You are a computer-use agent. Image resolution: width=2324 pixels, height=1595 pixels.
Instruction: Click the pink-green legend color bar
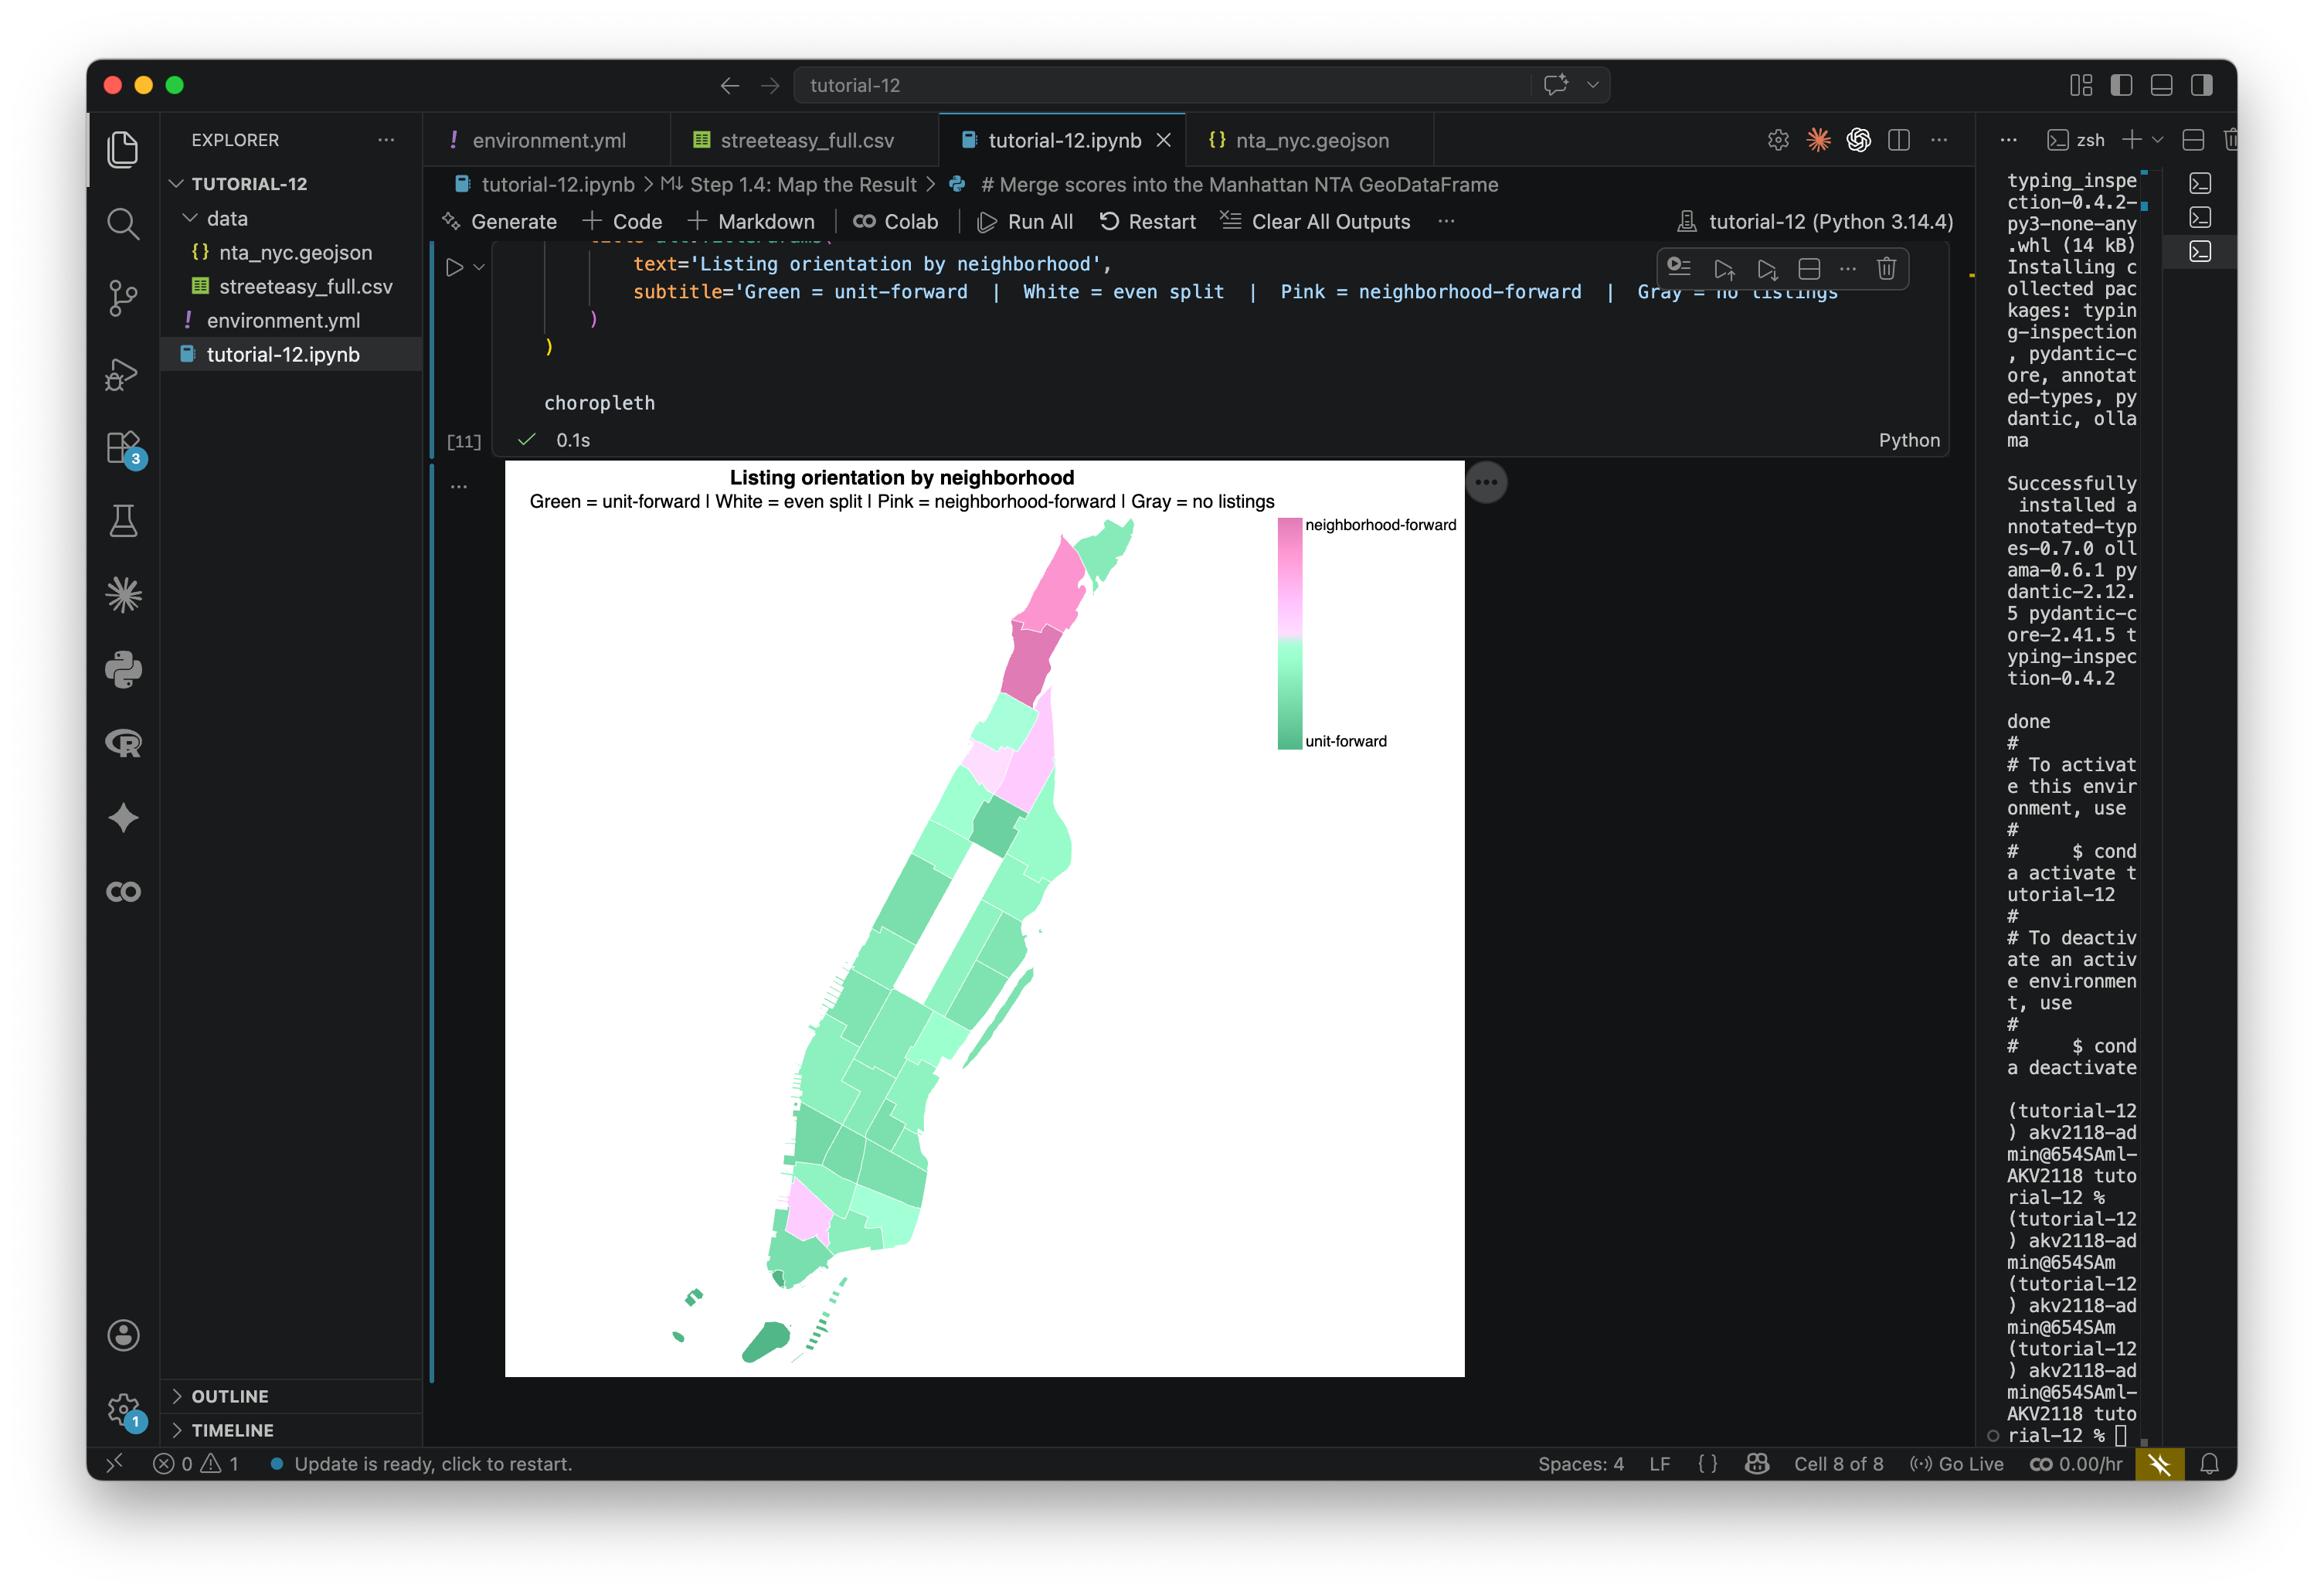1290,633
